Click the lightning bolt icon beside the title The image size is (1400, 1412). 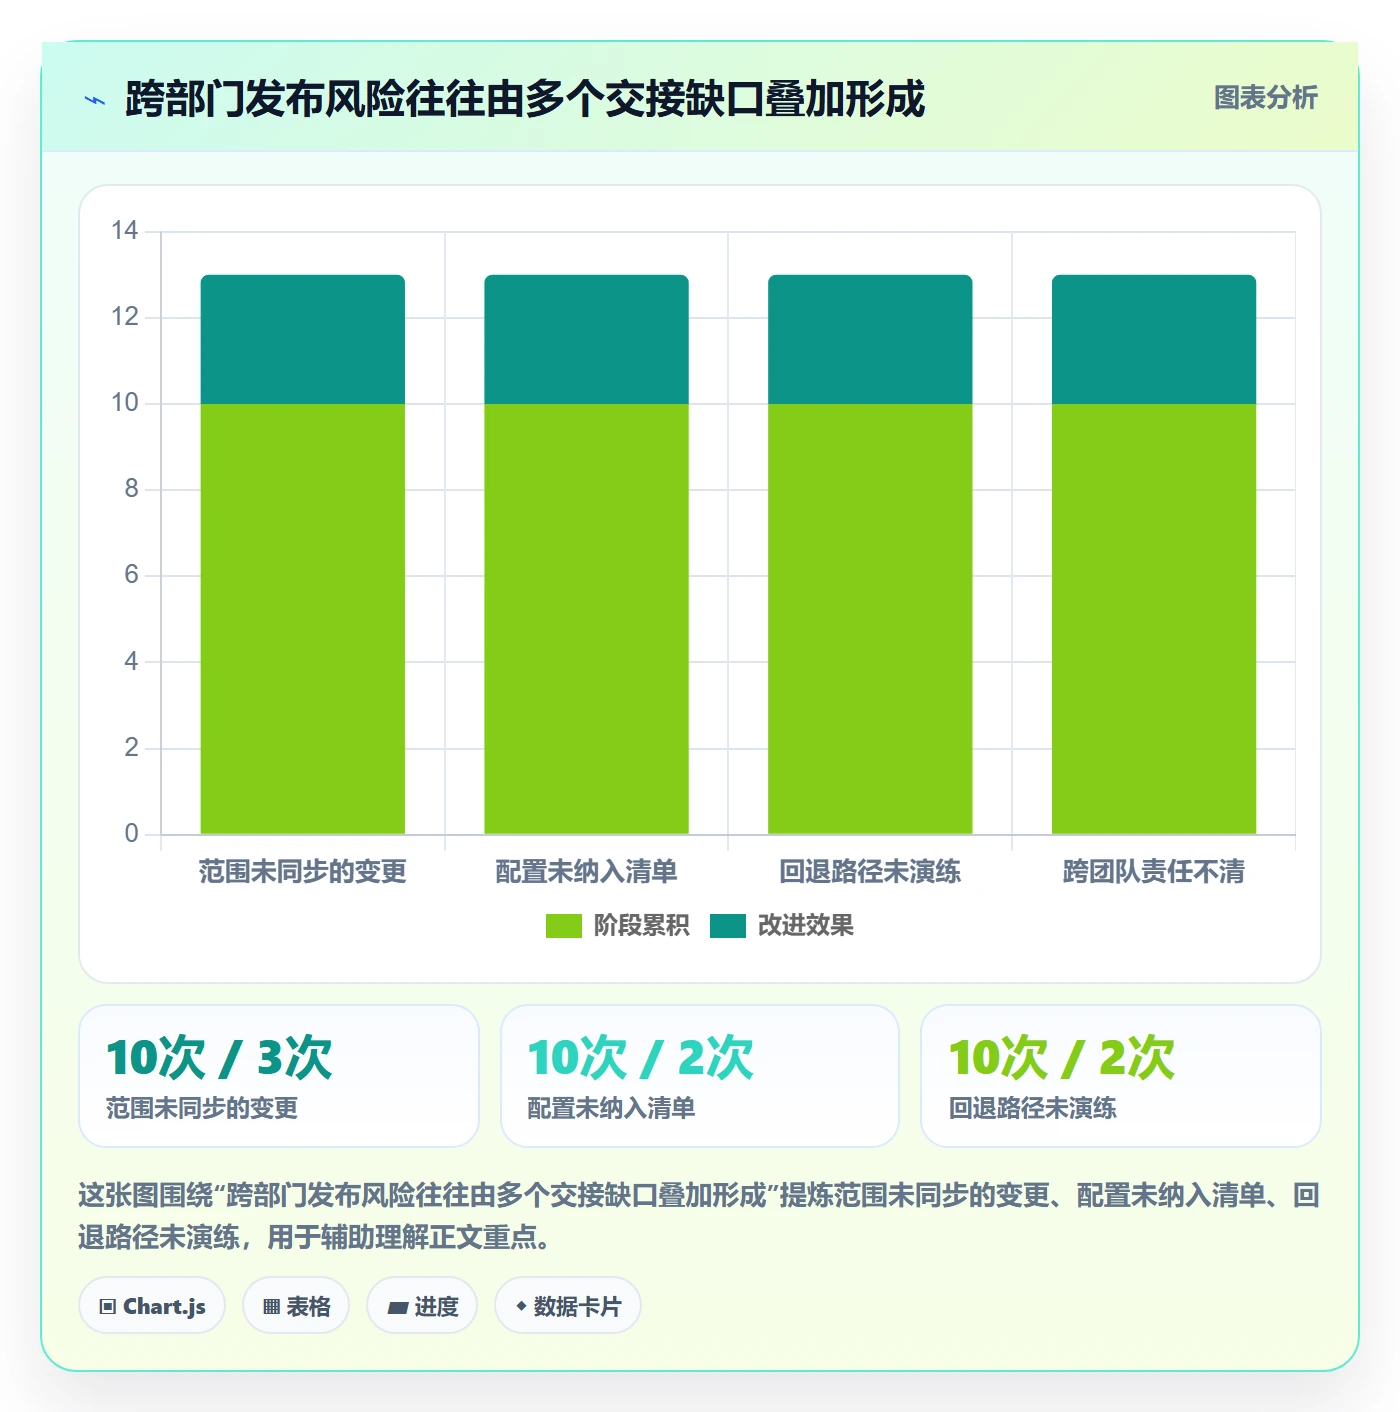[x=95, y=100]
